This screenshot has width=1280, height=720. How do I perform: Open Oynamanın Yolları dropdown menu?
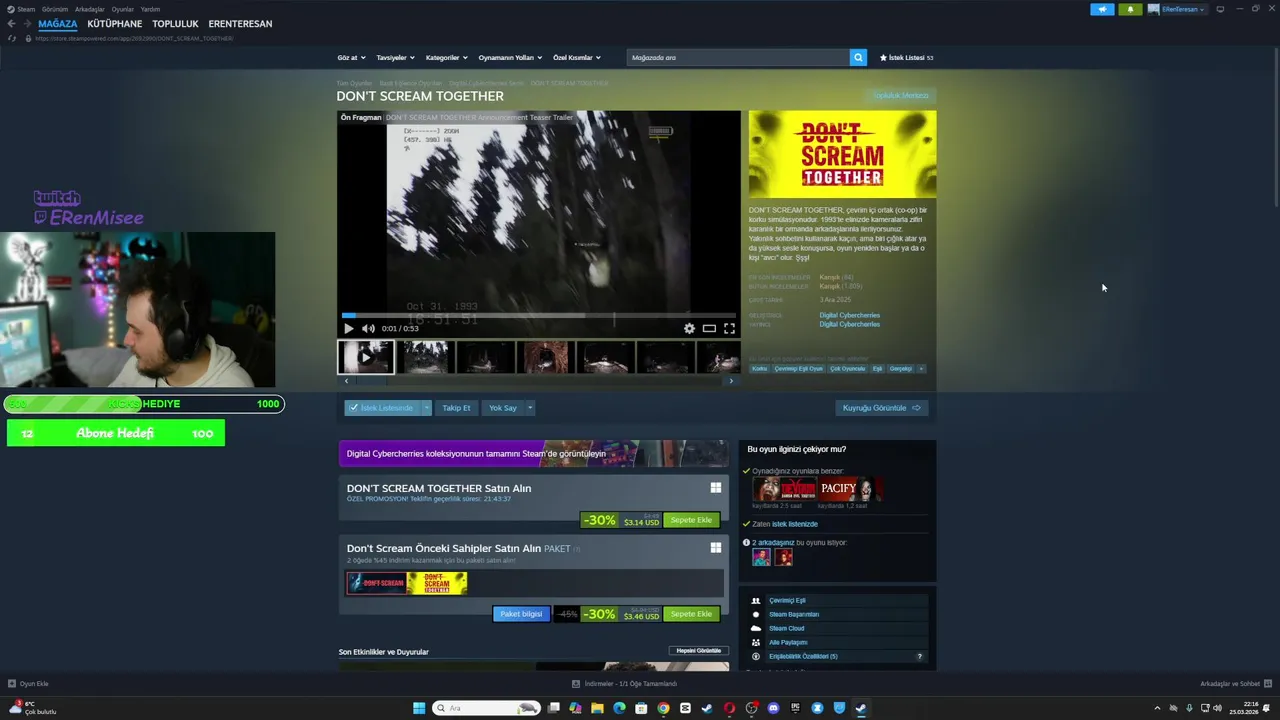(x=510, y=57)
